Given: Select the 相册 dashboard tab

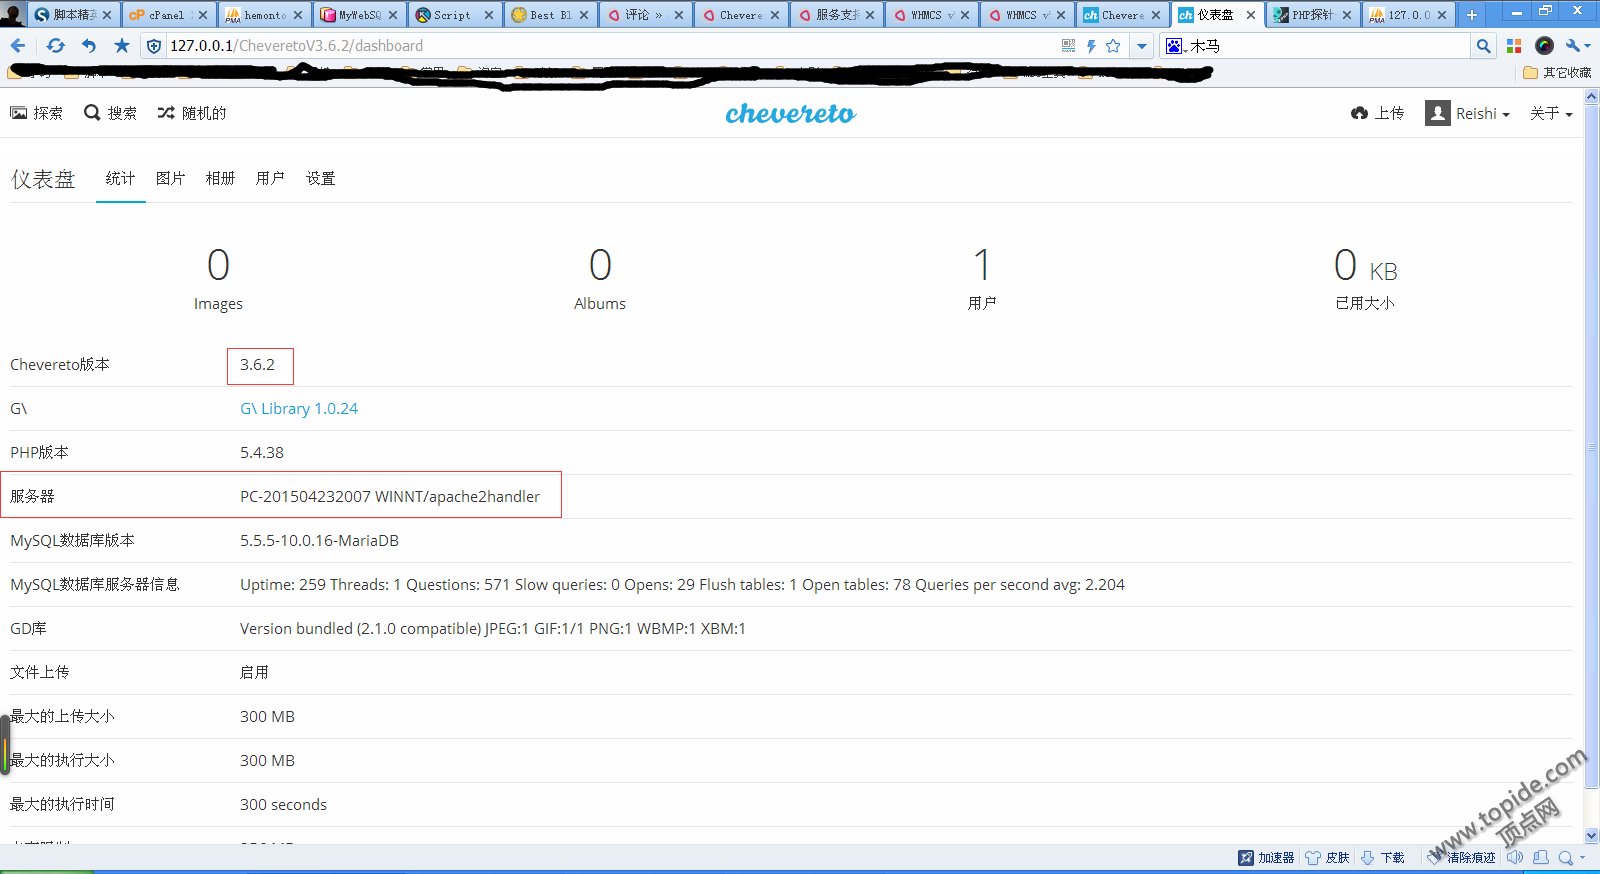Looking at the screenshot, I should click(x=221, y=178).
